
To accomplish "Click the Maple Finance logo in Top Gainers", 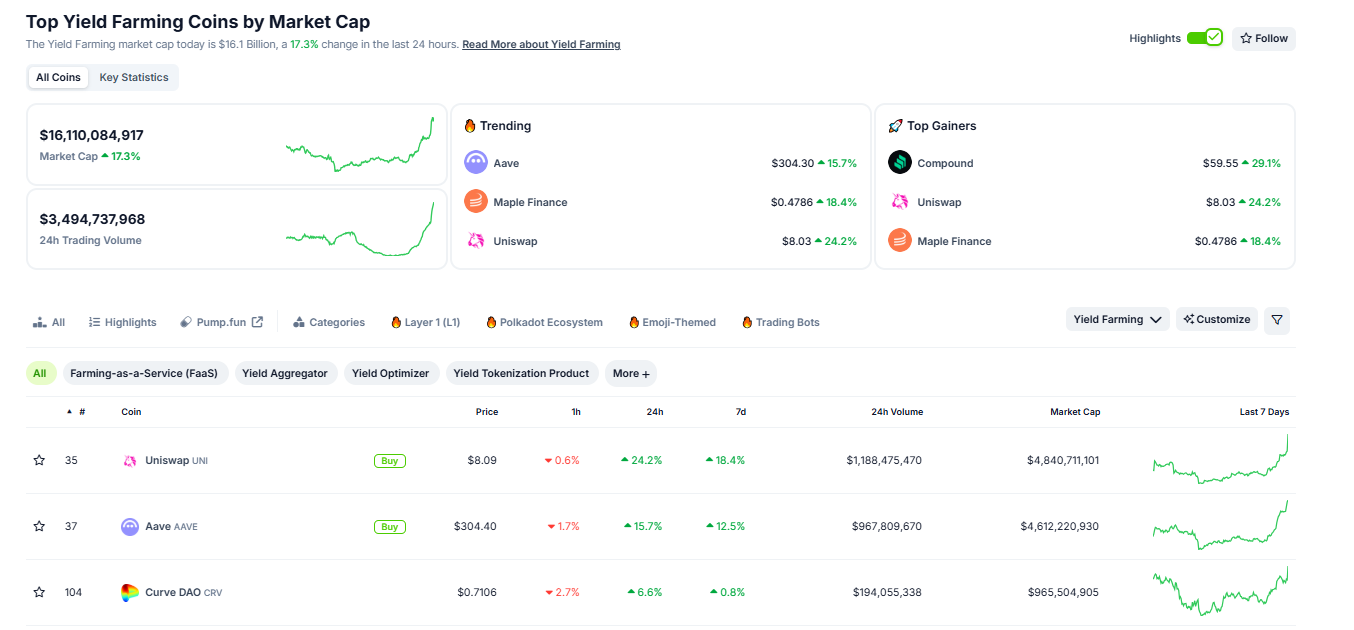I will click(900, 241).
